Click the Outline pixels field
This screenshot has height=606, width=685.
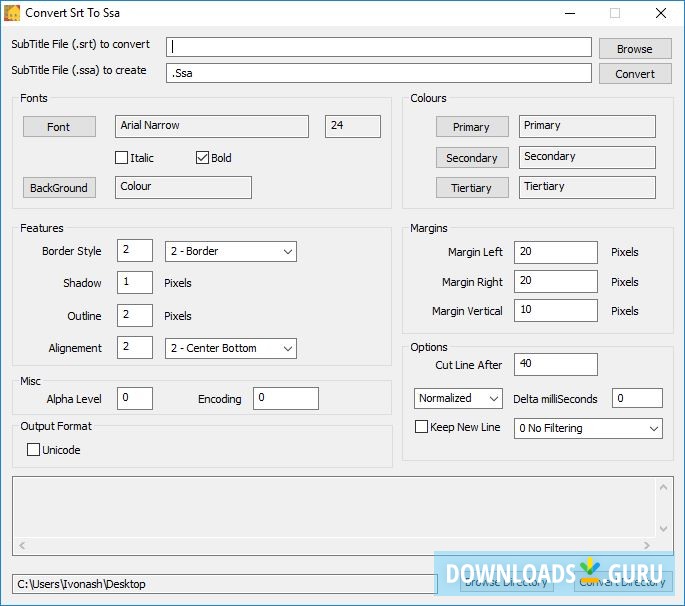135,315
